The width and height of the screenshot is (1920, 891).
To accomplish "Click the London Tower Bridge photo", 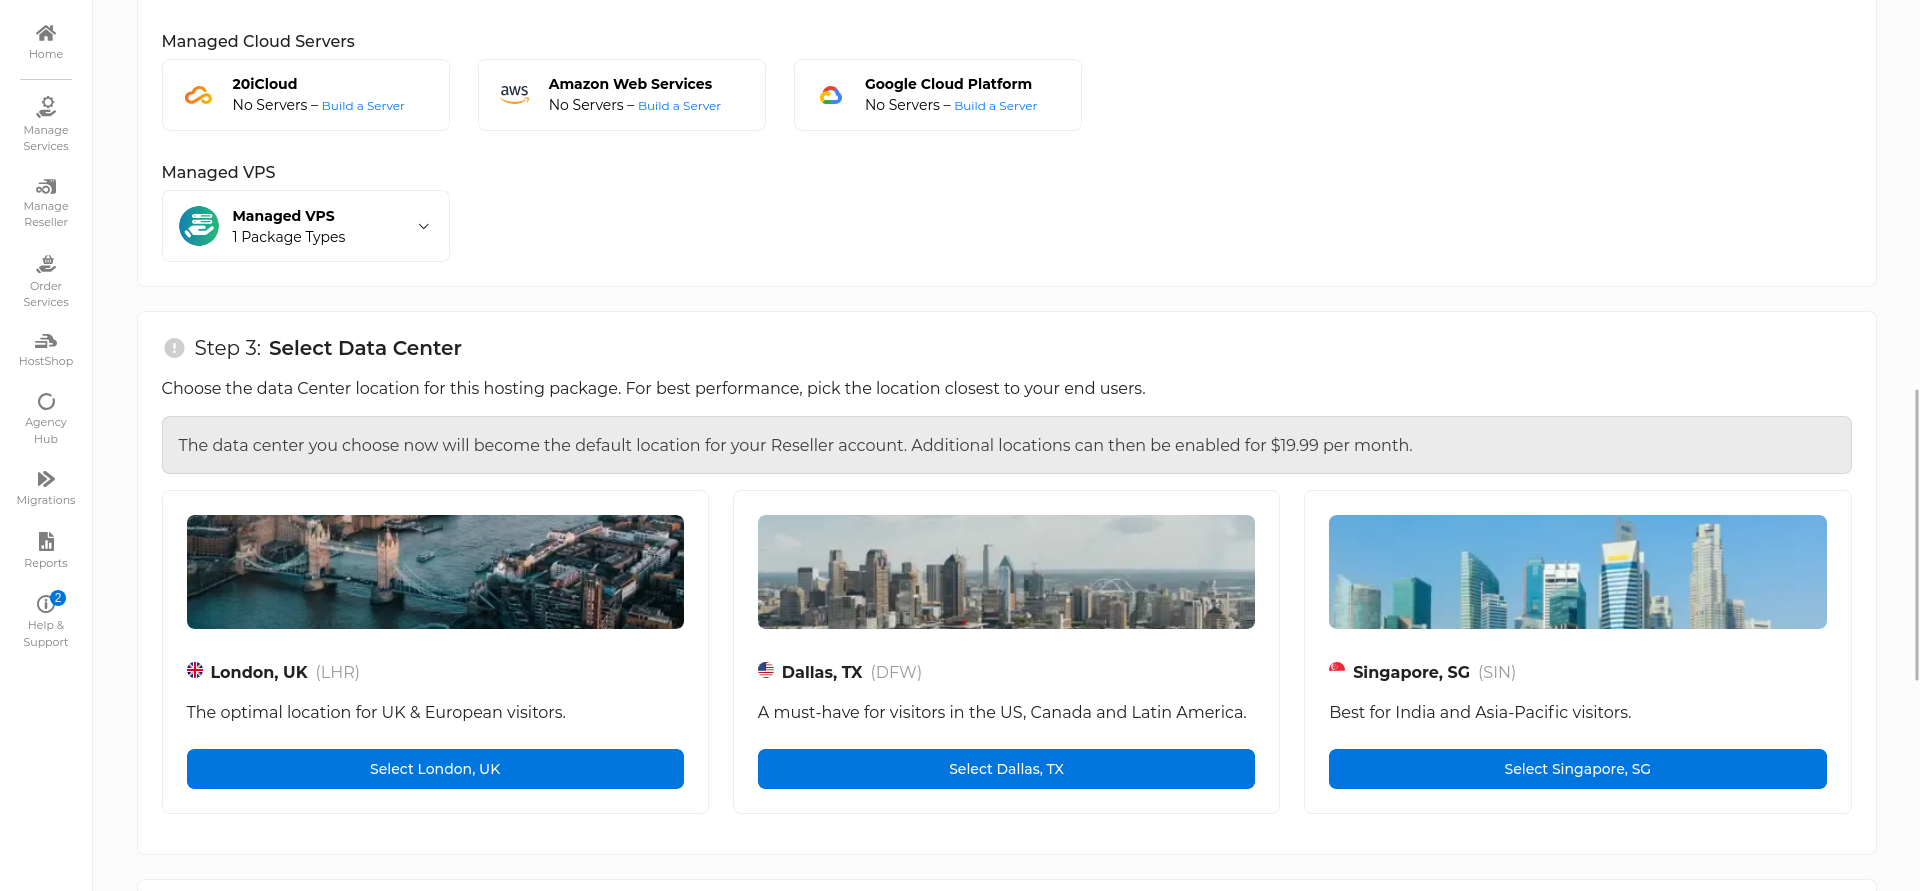I will (435, 572).
